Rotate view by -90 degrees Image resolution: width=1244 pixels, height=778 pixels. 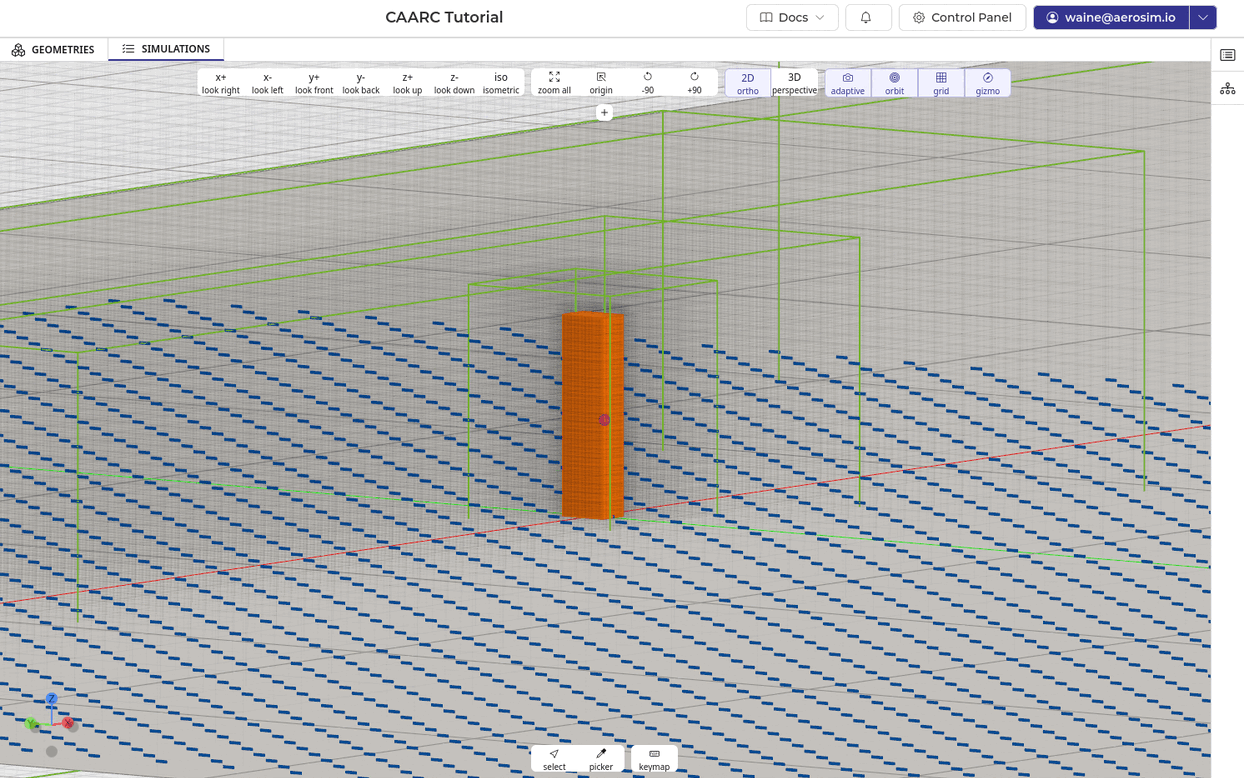pyautogui.click(x=648, y=83)
